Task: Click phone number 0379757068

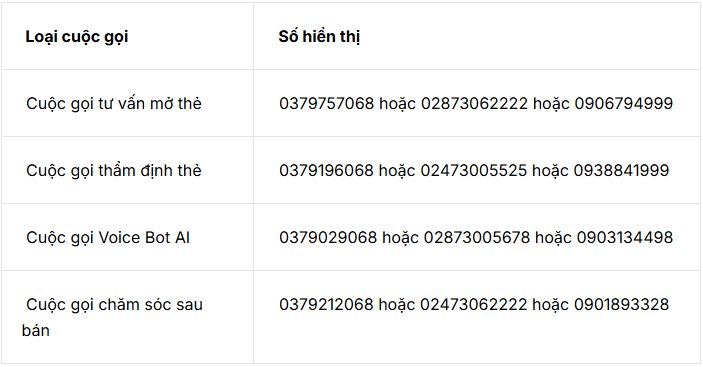Action: pyautogui.click(x=326, y=104)
